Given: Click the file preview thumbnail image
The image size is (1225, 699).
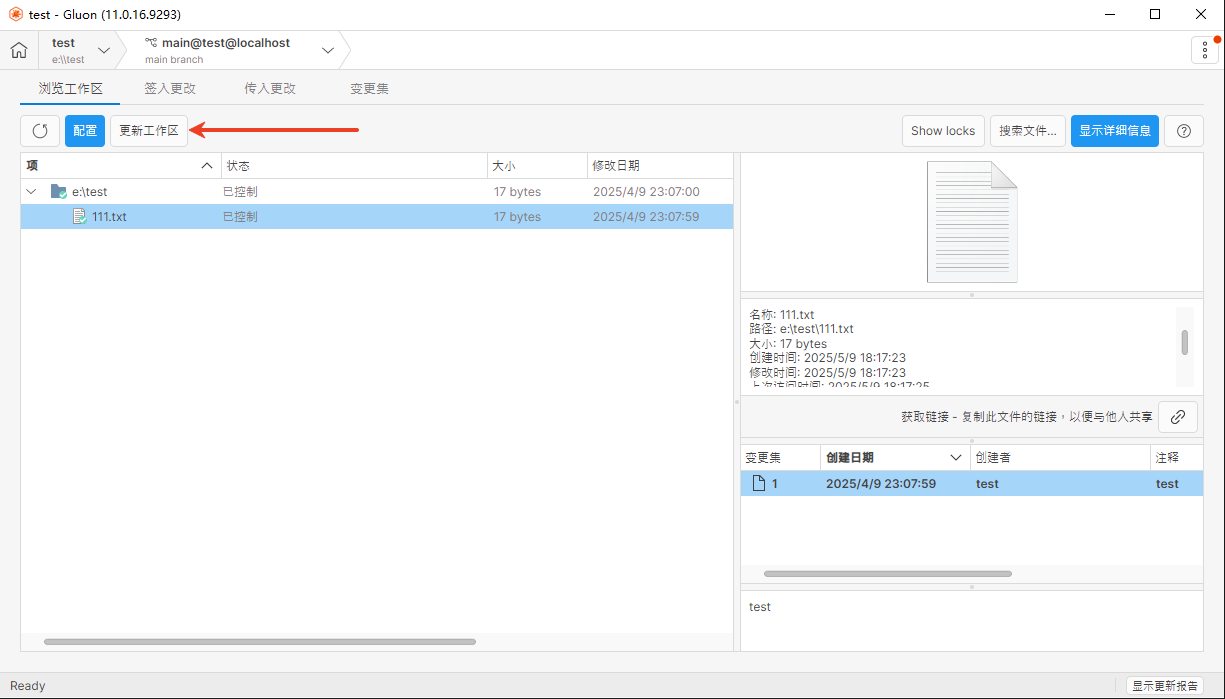Looking at the screenshot, I should tap(971, 222).
